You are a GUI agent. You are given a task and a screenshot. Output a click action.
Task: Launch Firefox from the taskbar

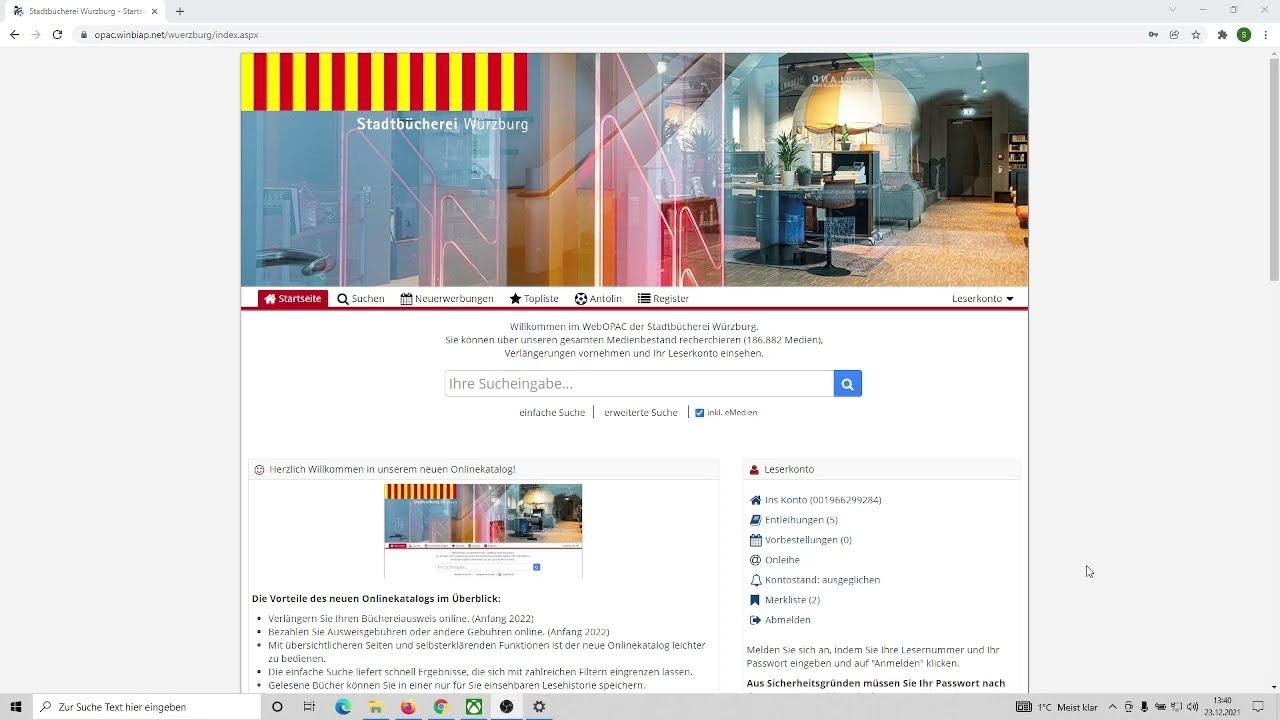point(408,707)
